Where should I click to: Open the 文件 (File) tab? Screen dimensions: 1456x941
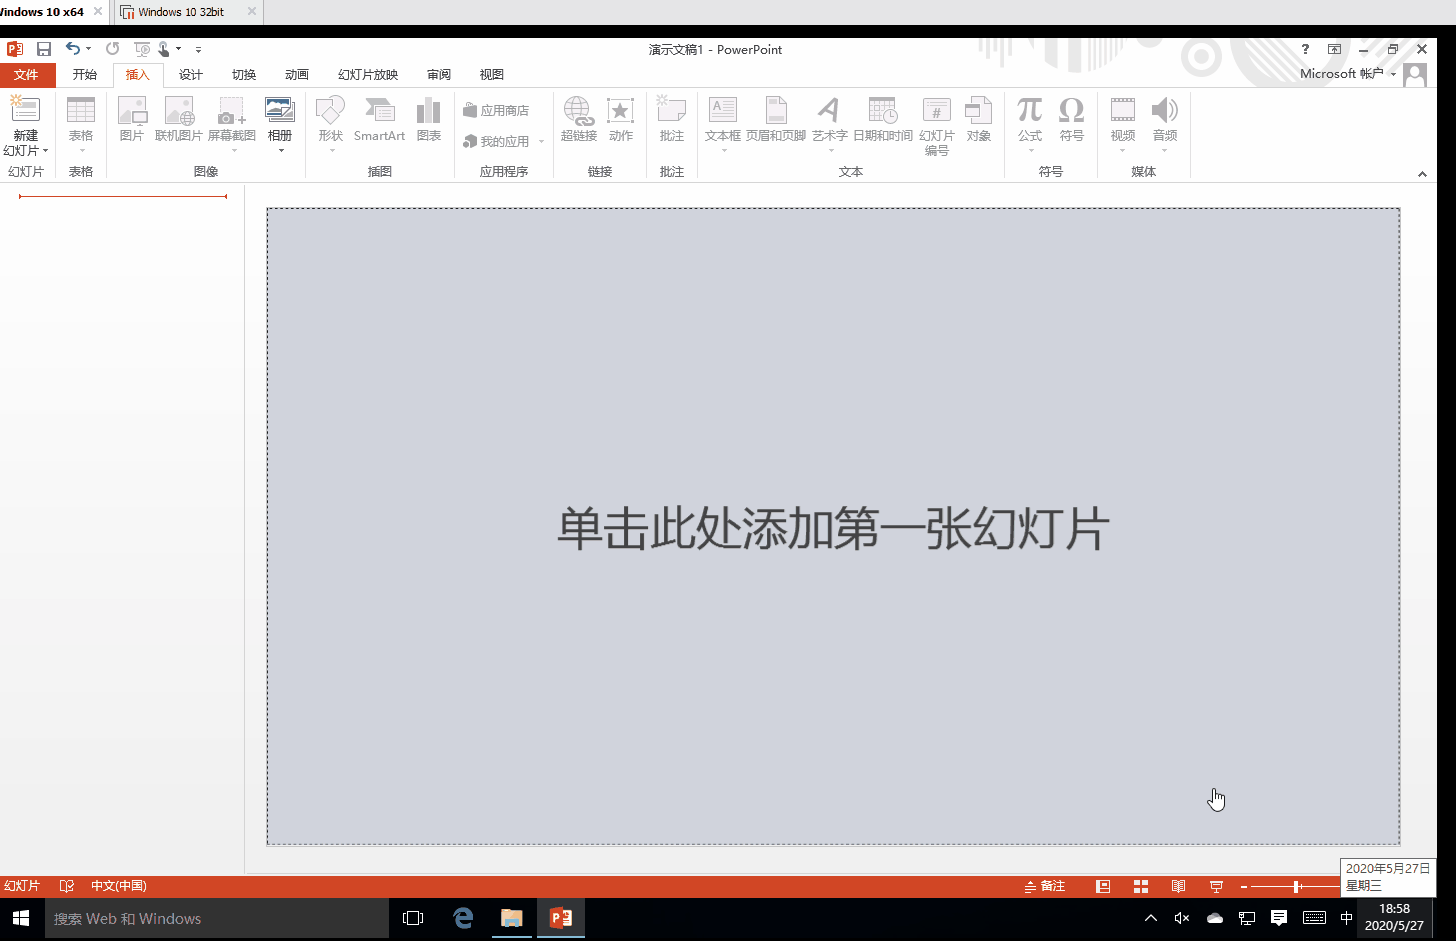click(x=27, y=75)
